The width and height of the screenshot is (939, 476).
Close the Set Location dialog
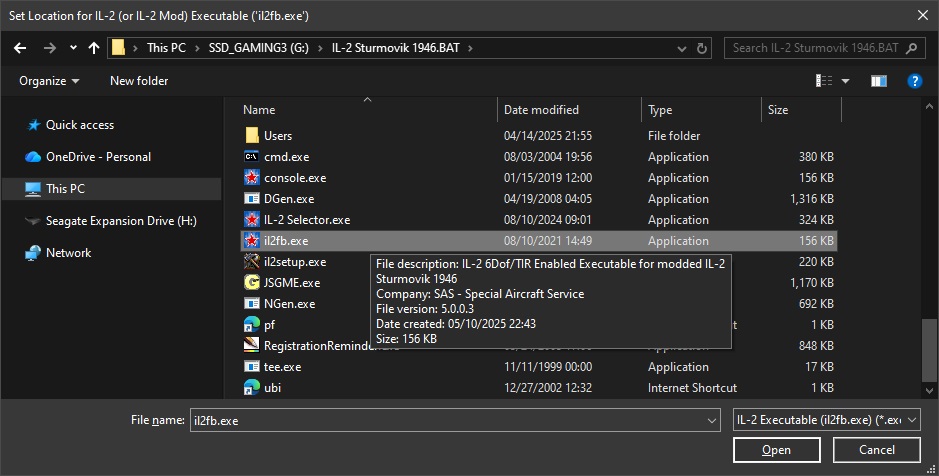coord(923,16)
